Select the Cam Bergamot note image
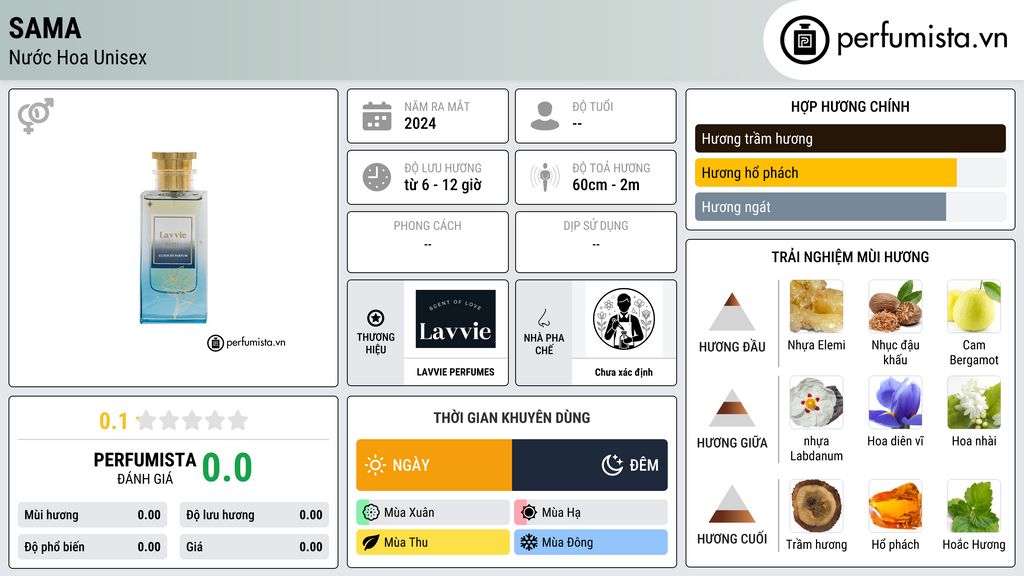This screenshot has width=1024, height=576. [x=974, y=306]
